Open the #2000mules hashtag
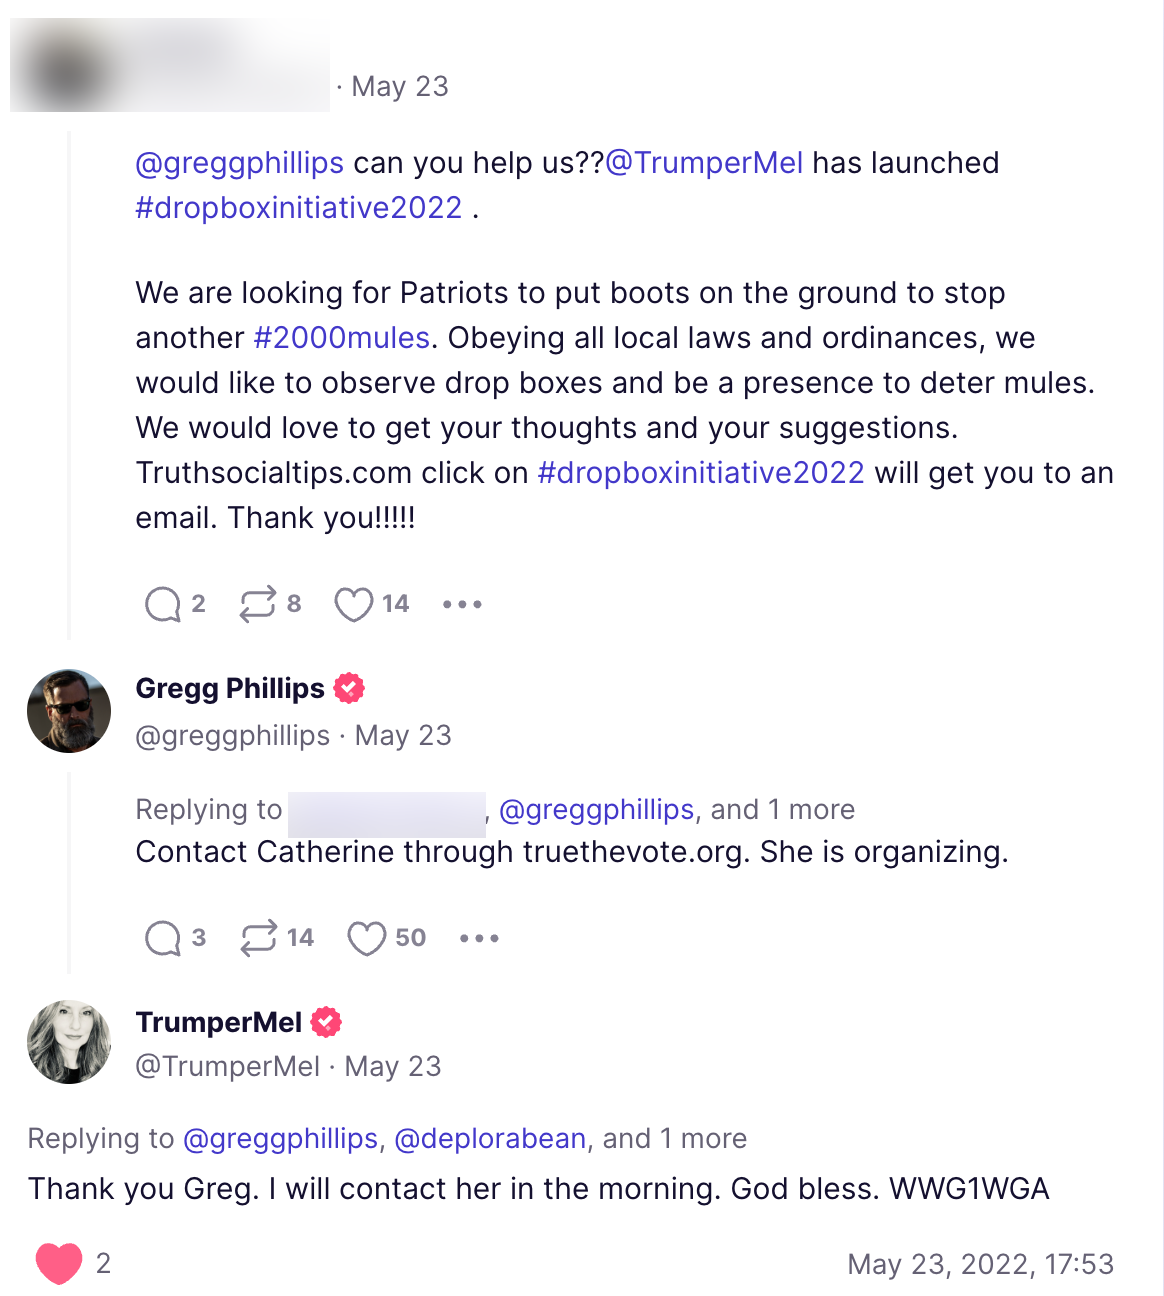This screenshot has height=1296, width=1164. pyautogui.click(x=342, y=338)
